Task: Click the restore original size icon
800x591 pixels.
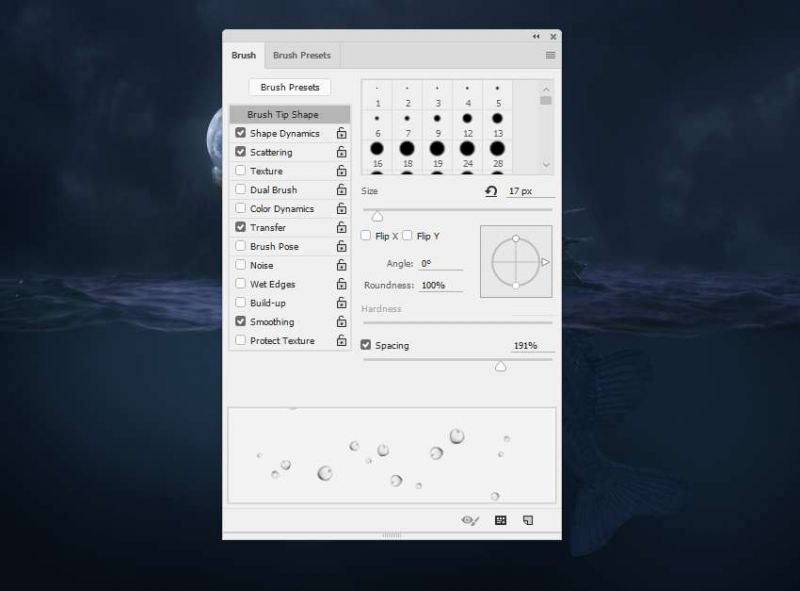Action: pyautogui.click(x=491, y=190)
